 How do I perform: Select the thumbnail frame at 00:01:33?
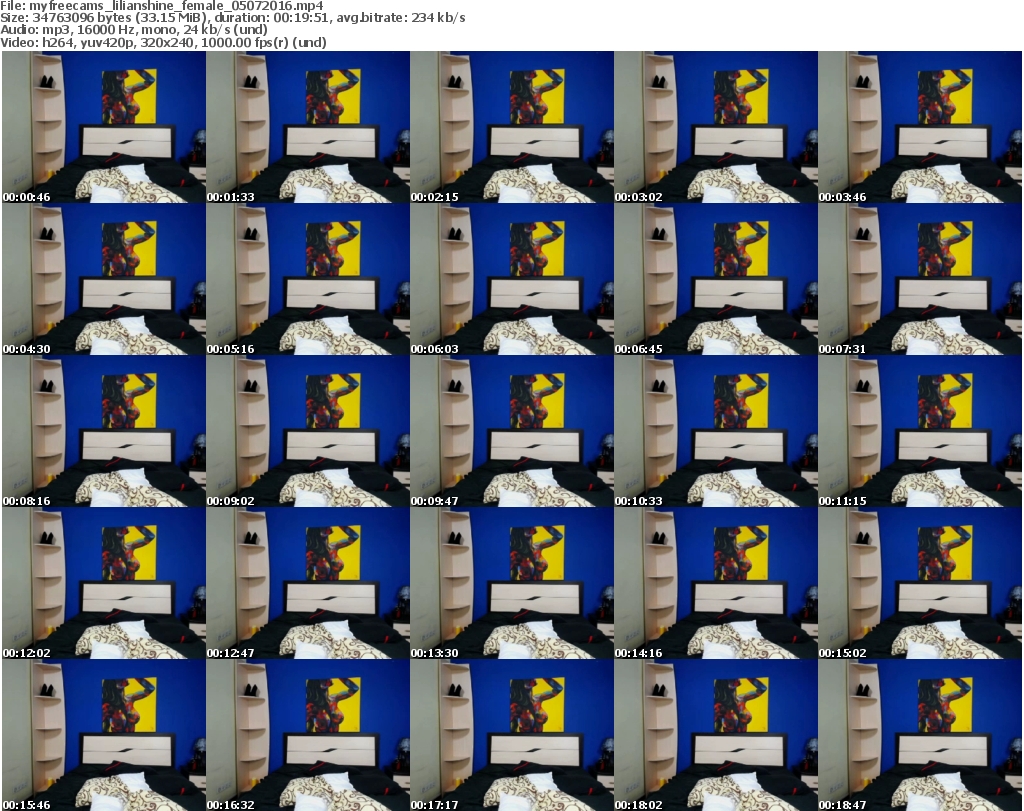click(308, 127)
